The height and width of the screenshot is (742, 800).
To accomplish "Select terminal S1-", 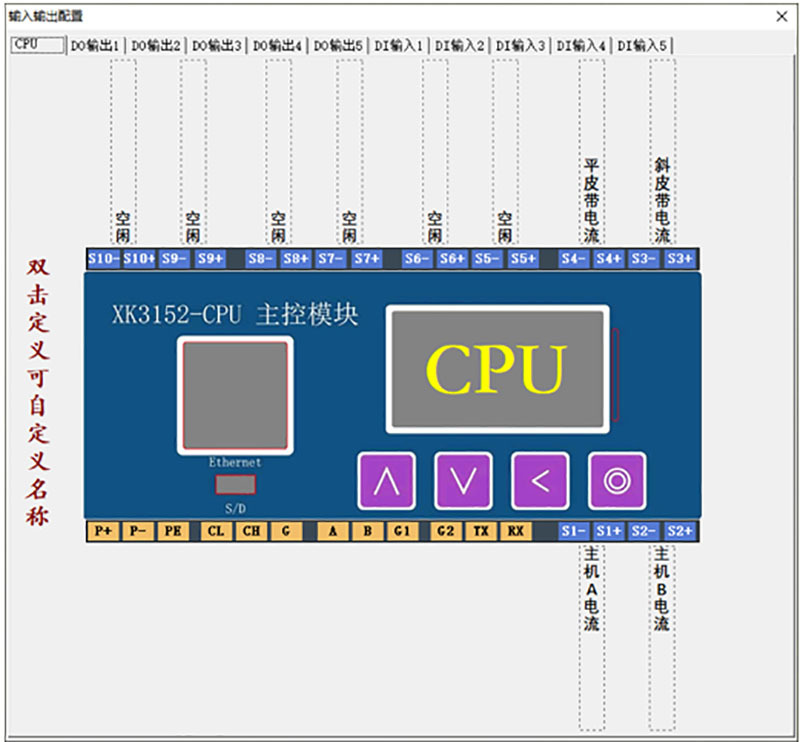I will (574, 531).
